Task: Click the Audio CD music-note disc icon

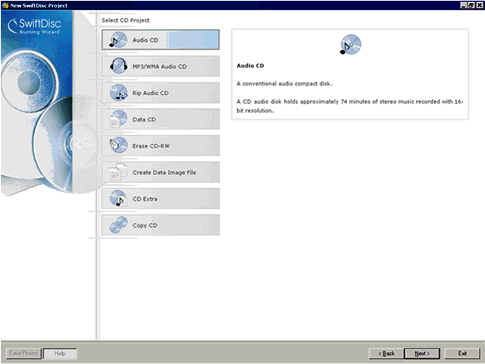Action: (118, 40)
